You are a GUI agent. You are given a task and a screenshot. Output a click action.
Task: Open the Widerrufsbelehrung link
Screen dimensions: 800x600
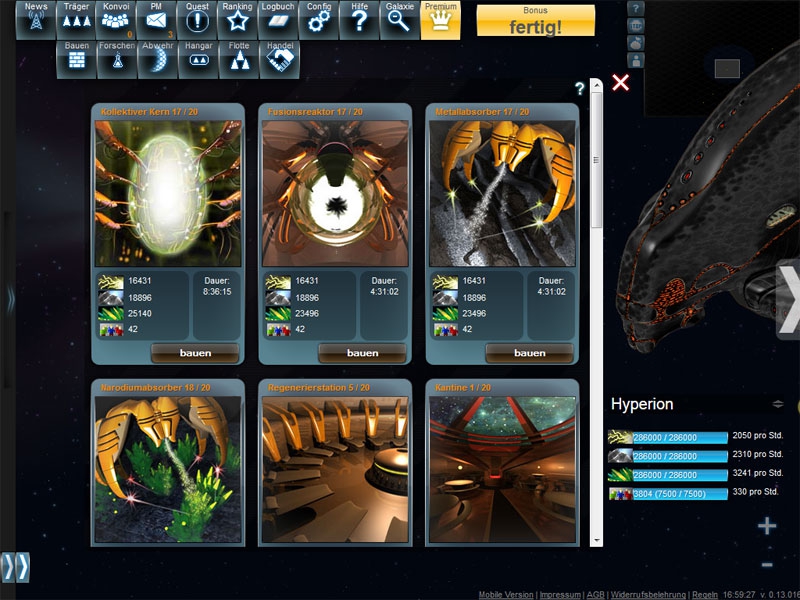pos(648,594)
